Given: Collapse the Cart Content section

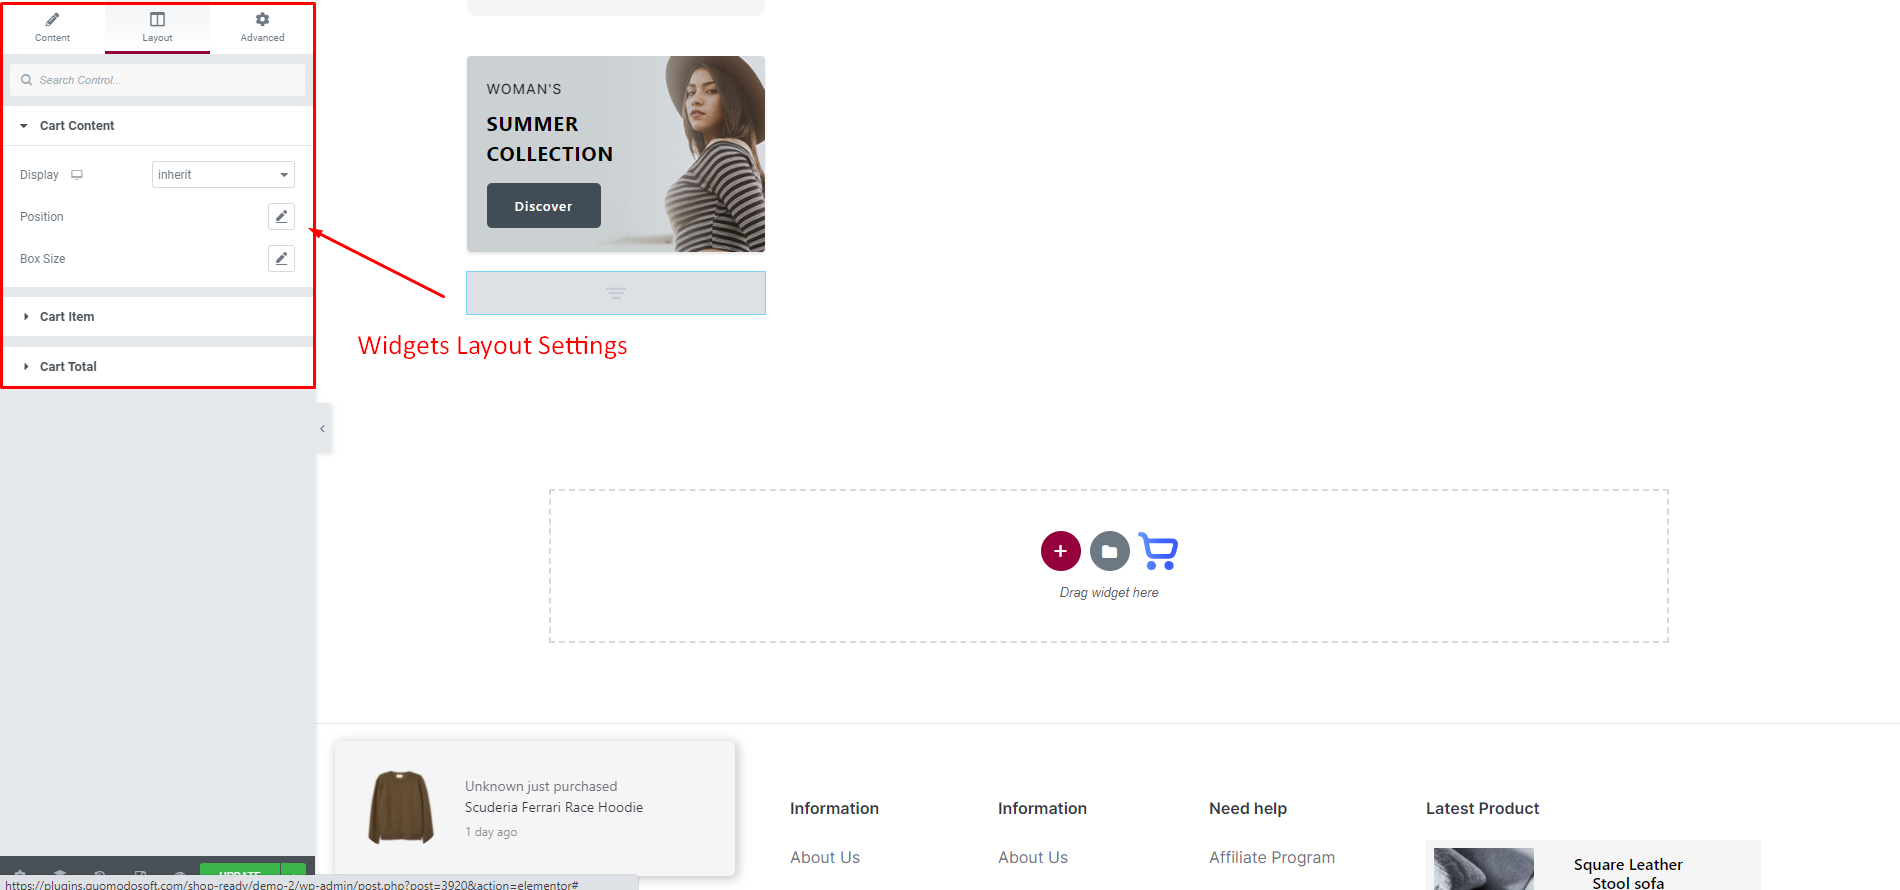Looking at the screenshot, I should click(x=77, y=126).
